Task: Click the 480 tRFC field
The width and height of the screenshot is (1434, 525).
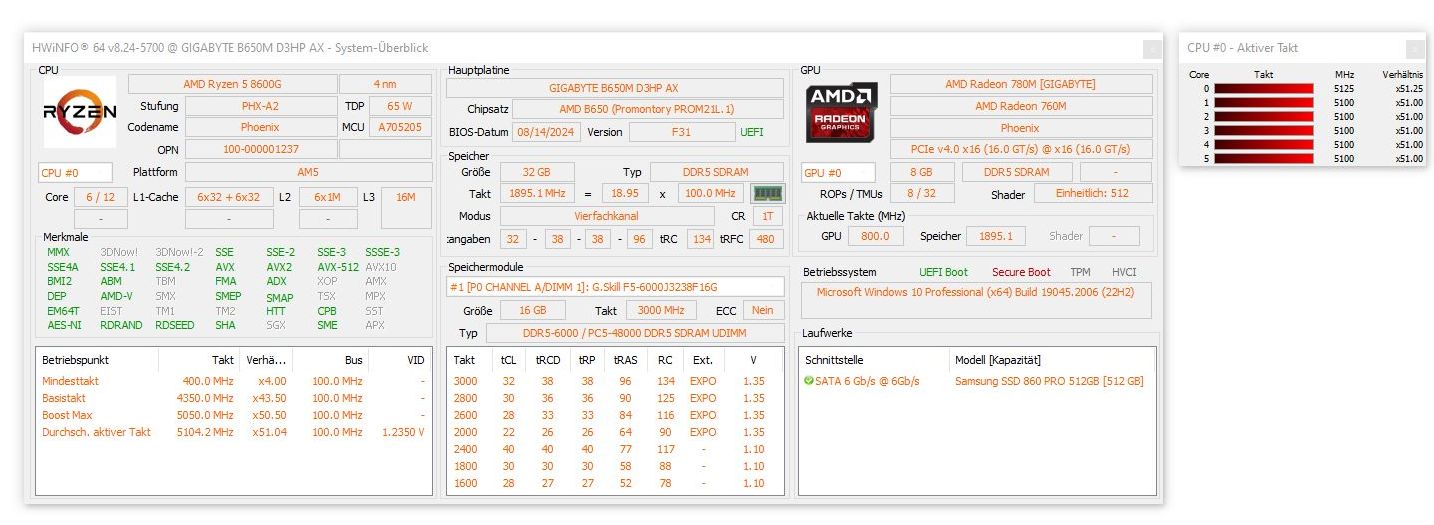Action: tap(767, 239)
